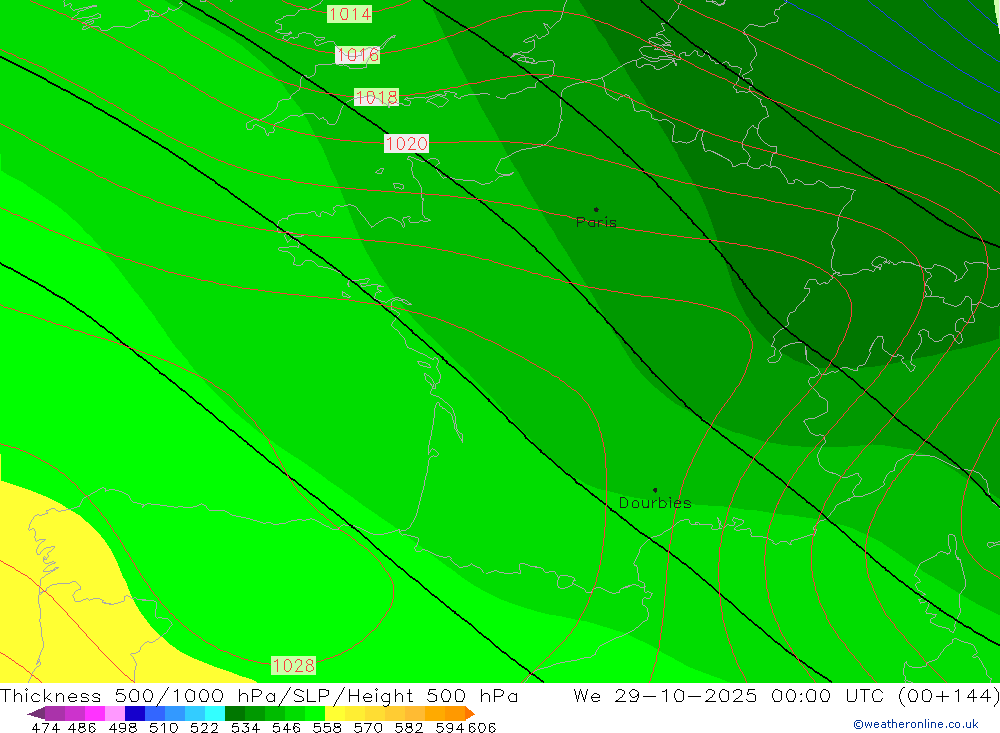Screen dimensions: 1000x733
Task: Pick the magenta legend swatch above 486
Action: point(94,713)
